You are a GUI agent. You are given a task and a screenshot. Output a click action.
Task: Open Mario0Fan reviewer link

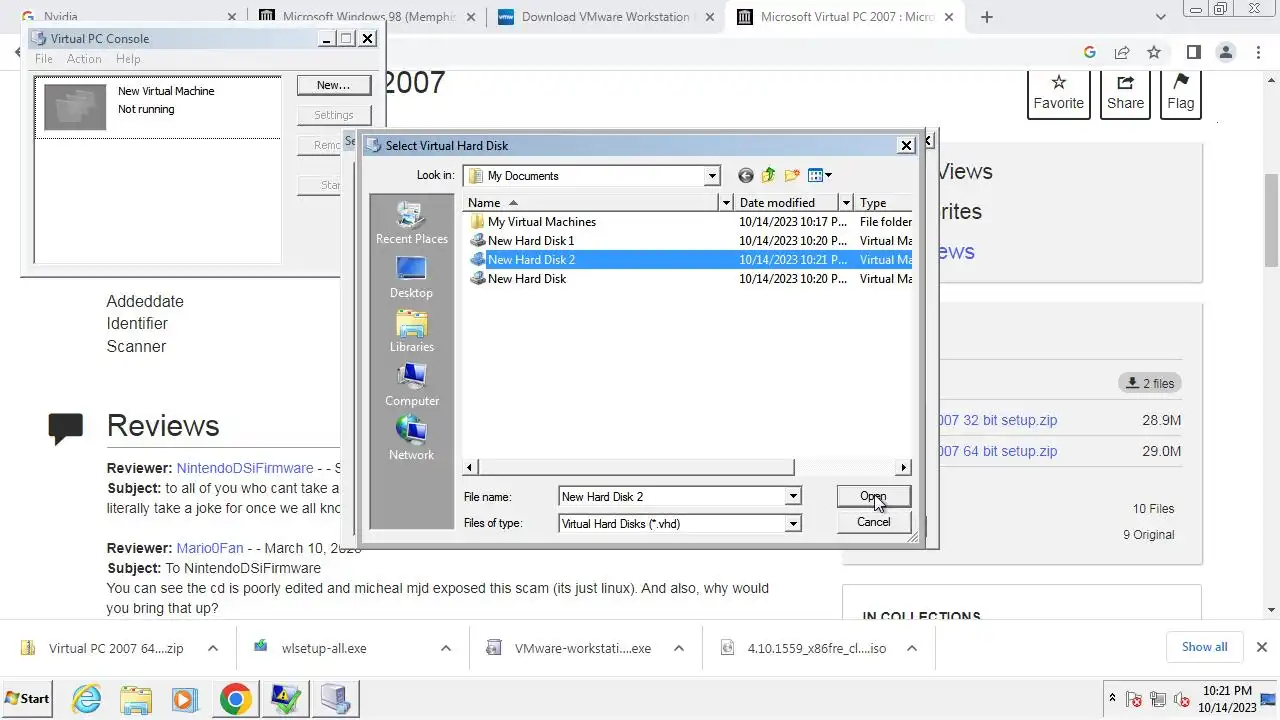pyautogui.click(x=210, y=548)
